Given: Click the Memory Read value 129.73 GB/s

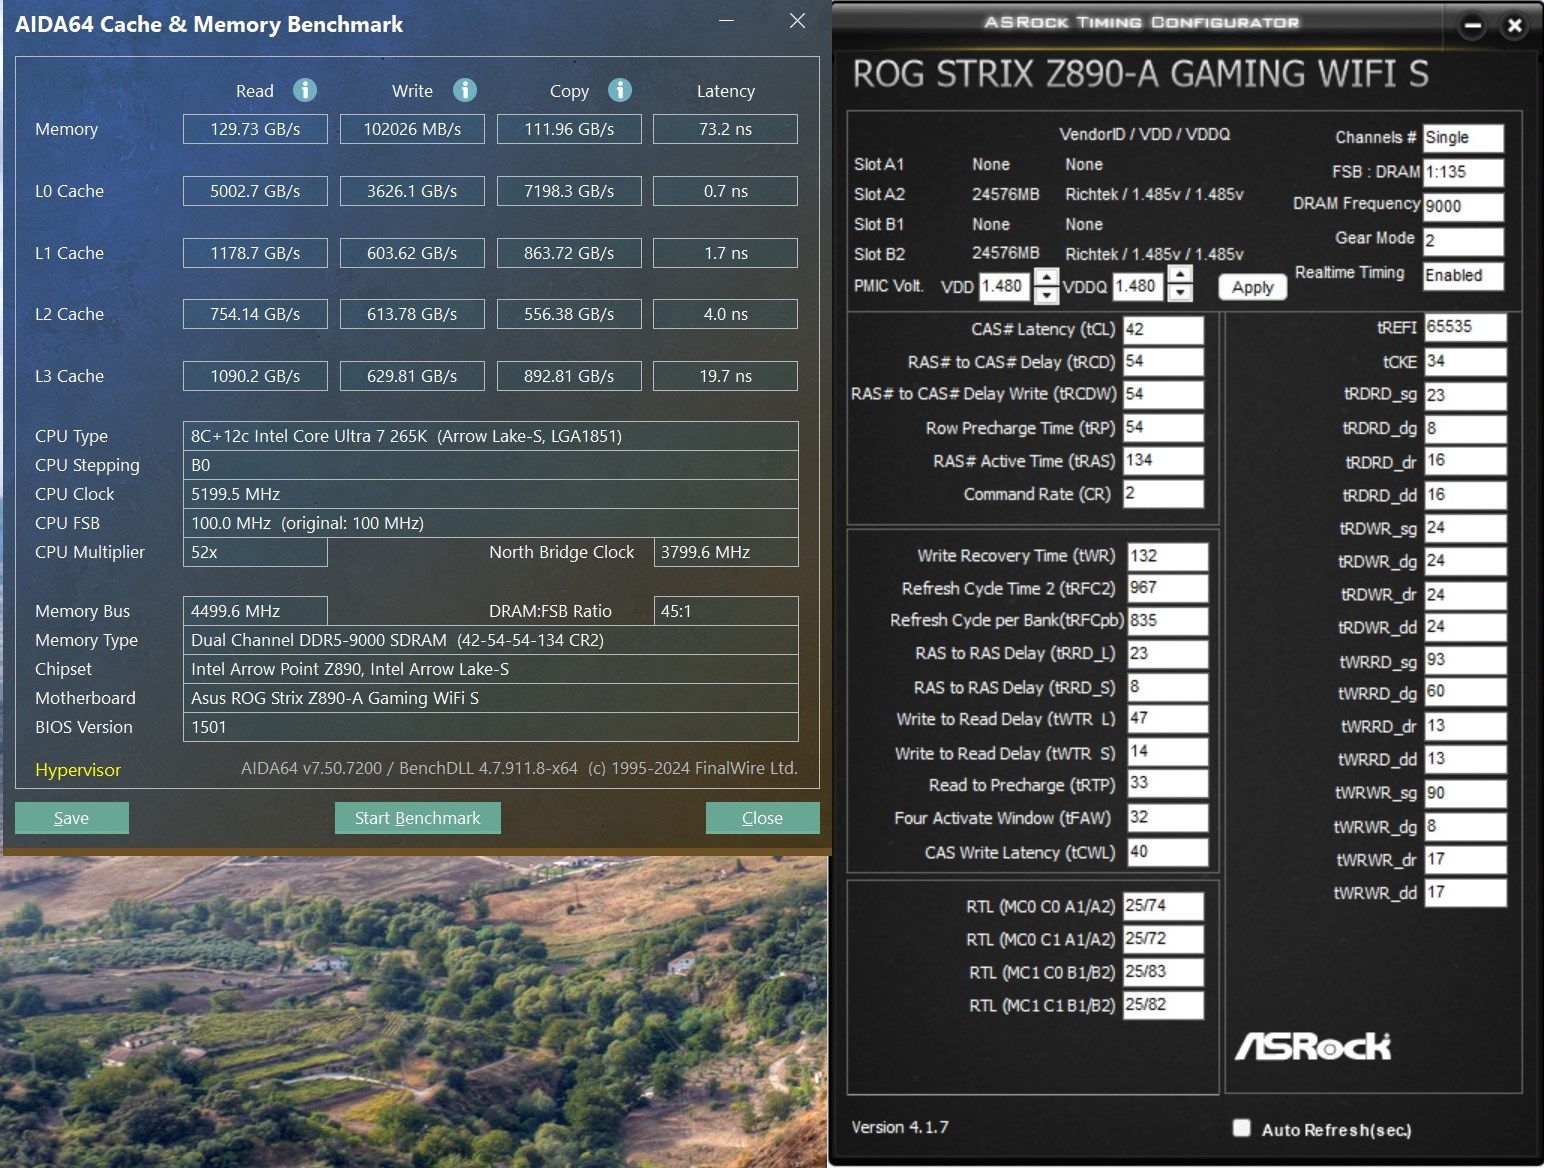Looking at the screenshot, I should (x=255, y=129).
